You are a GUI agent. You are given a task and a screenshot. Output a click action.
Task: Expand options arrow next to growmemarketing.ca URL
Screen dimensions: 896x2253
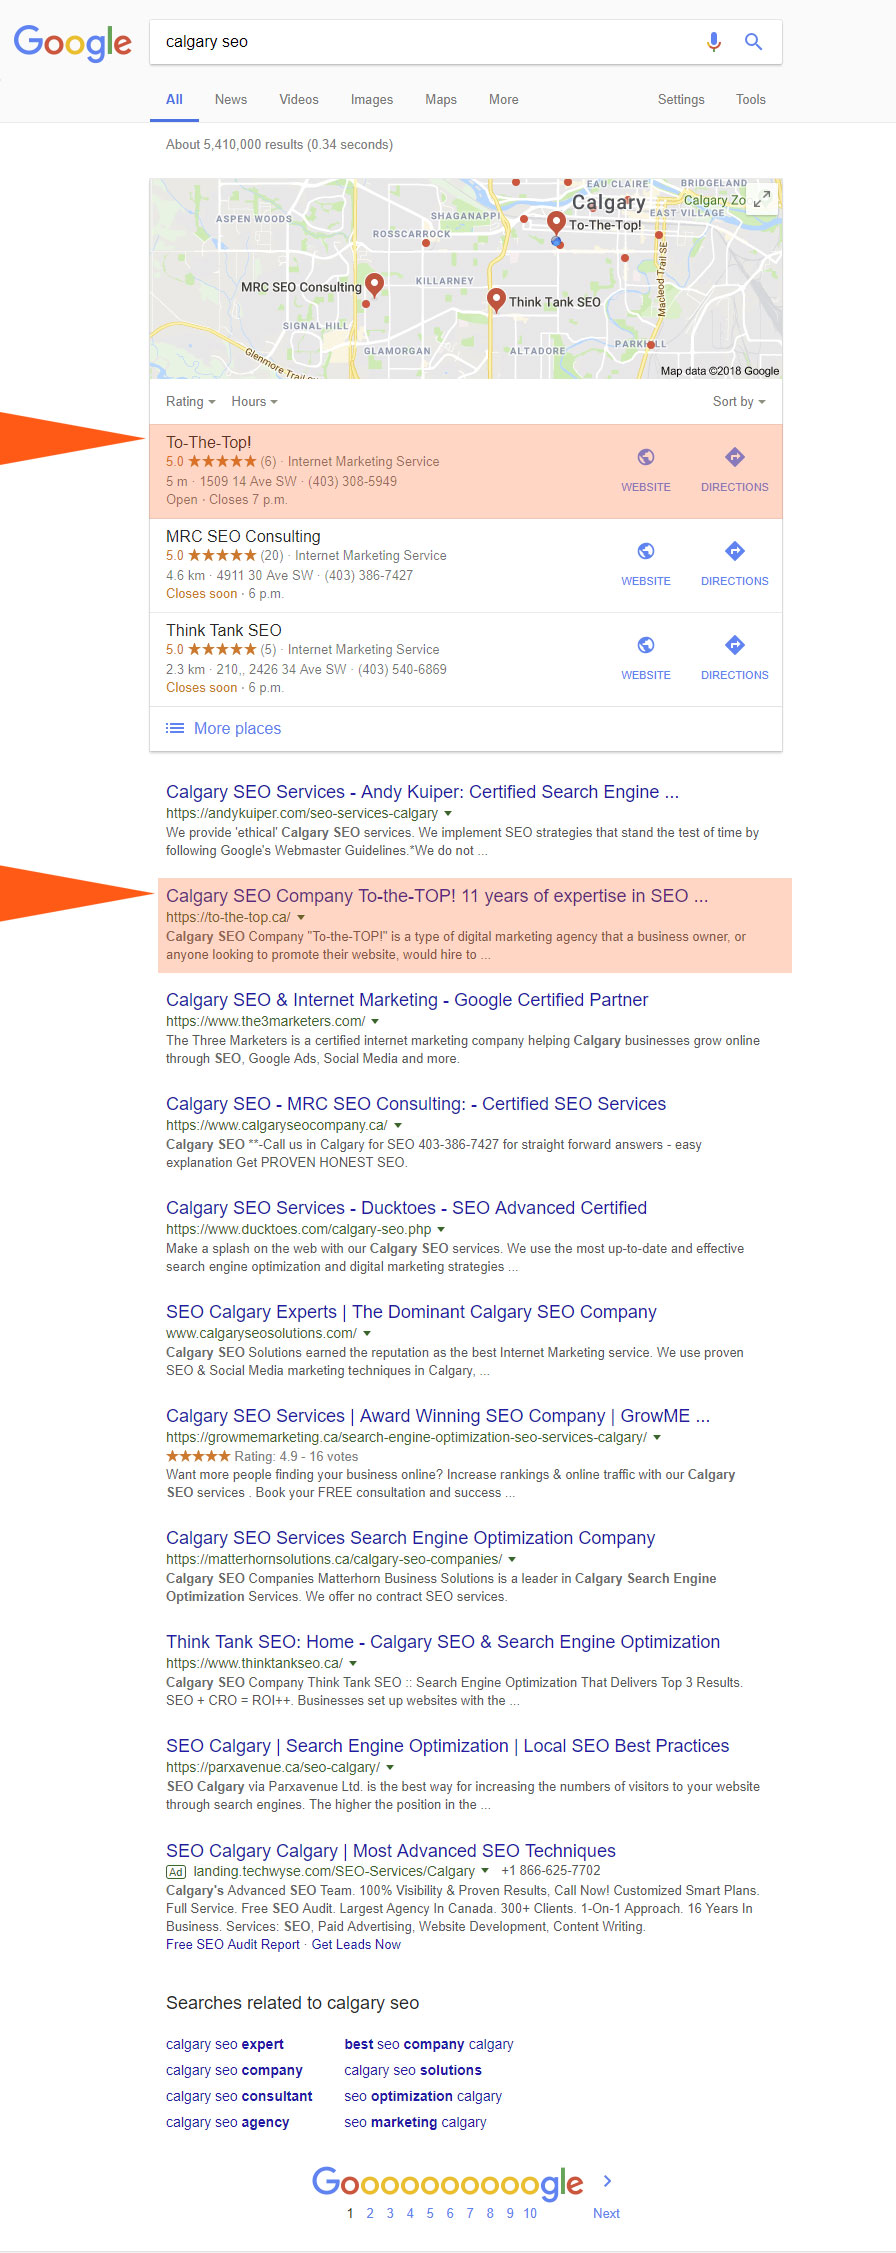657,1438
